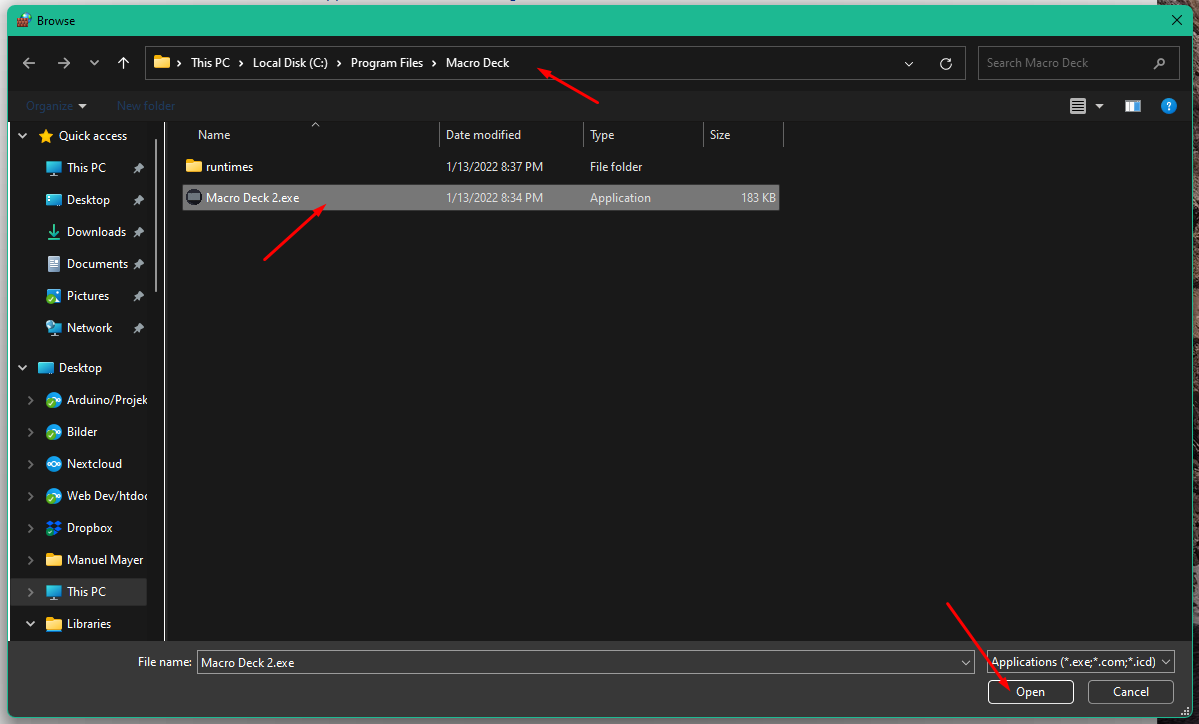The image size is (1199, 724).
Task: Click the runtimes folder icon
Action: (193, 166)
